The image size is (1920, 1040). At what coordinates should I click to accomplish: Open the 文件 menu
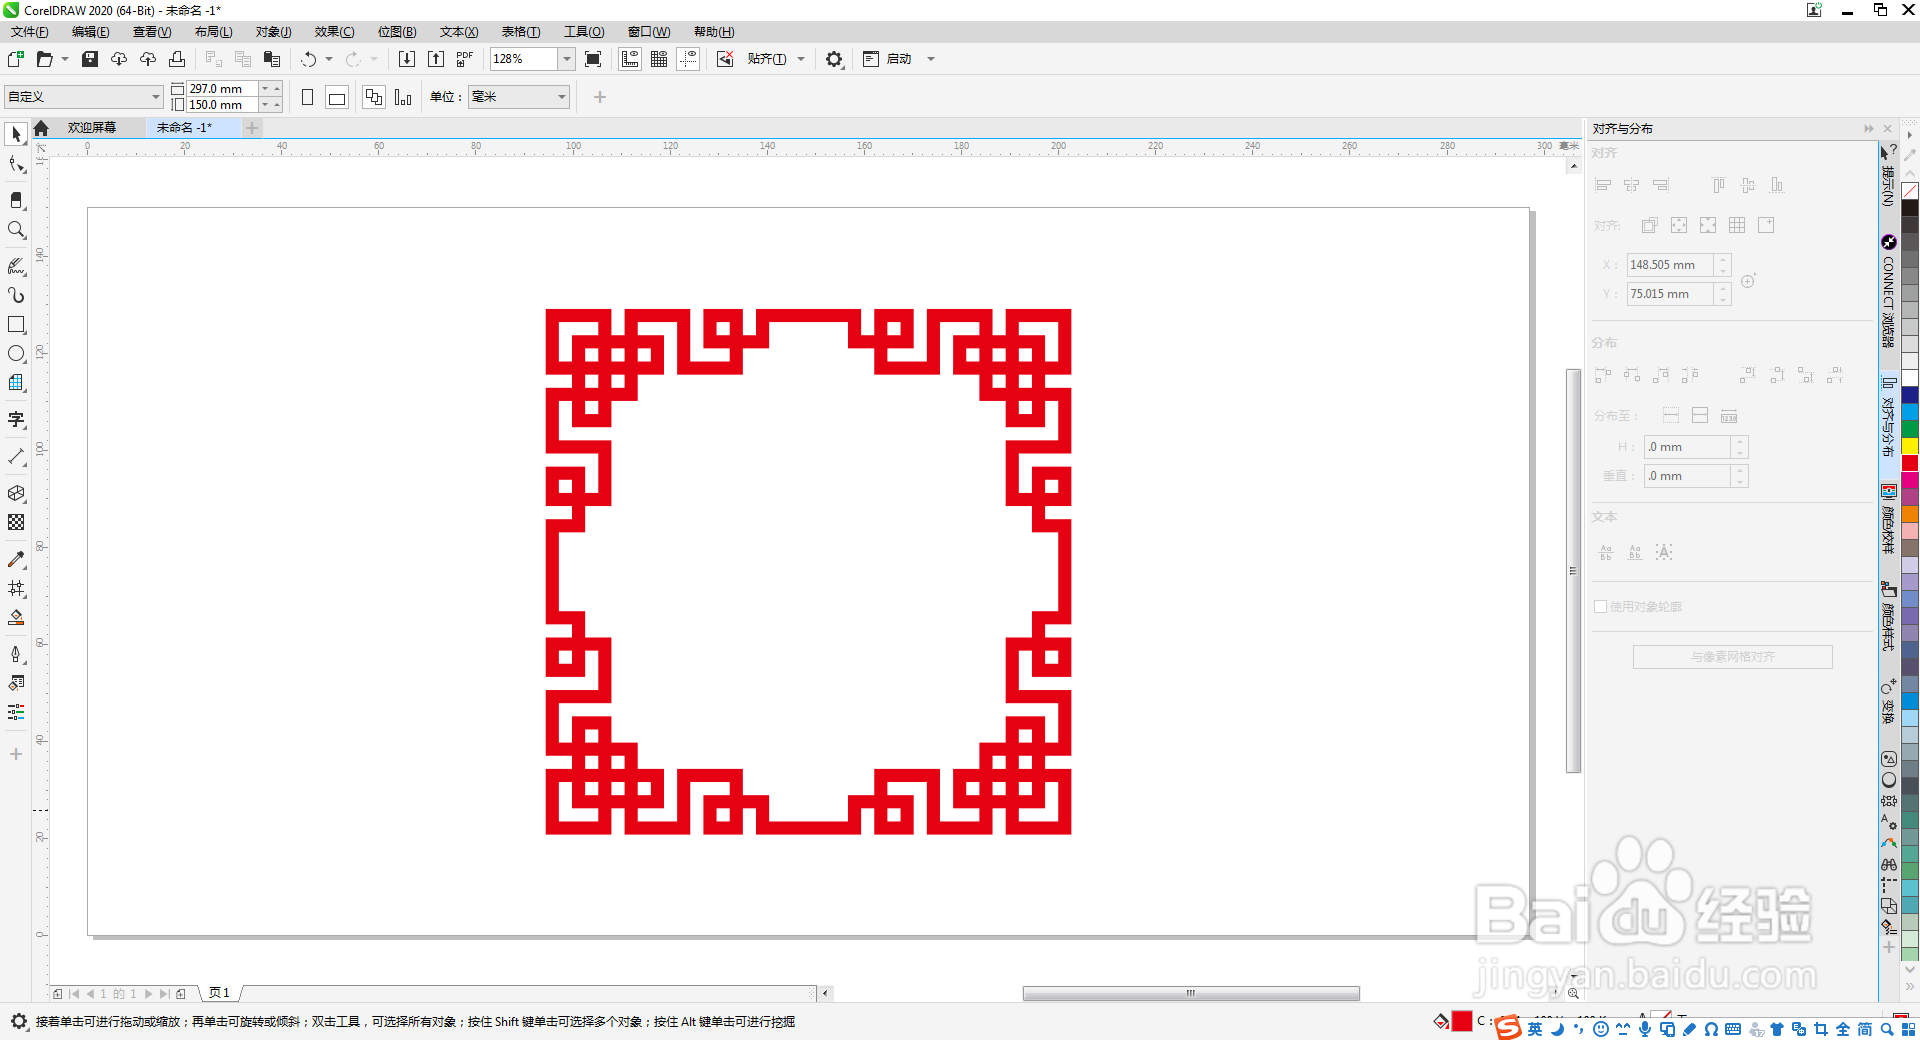[30, 32]
